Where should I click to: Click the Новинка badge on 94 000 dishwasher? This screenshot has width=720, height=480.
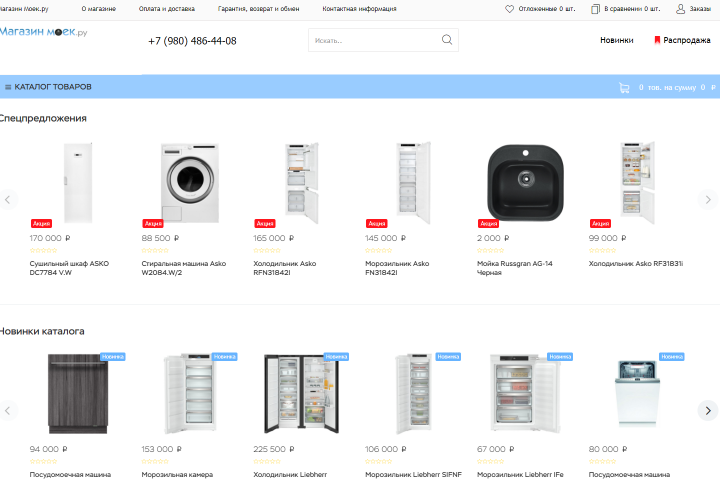tap(112, 356)
